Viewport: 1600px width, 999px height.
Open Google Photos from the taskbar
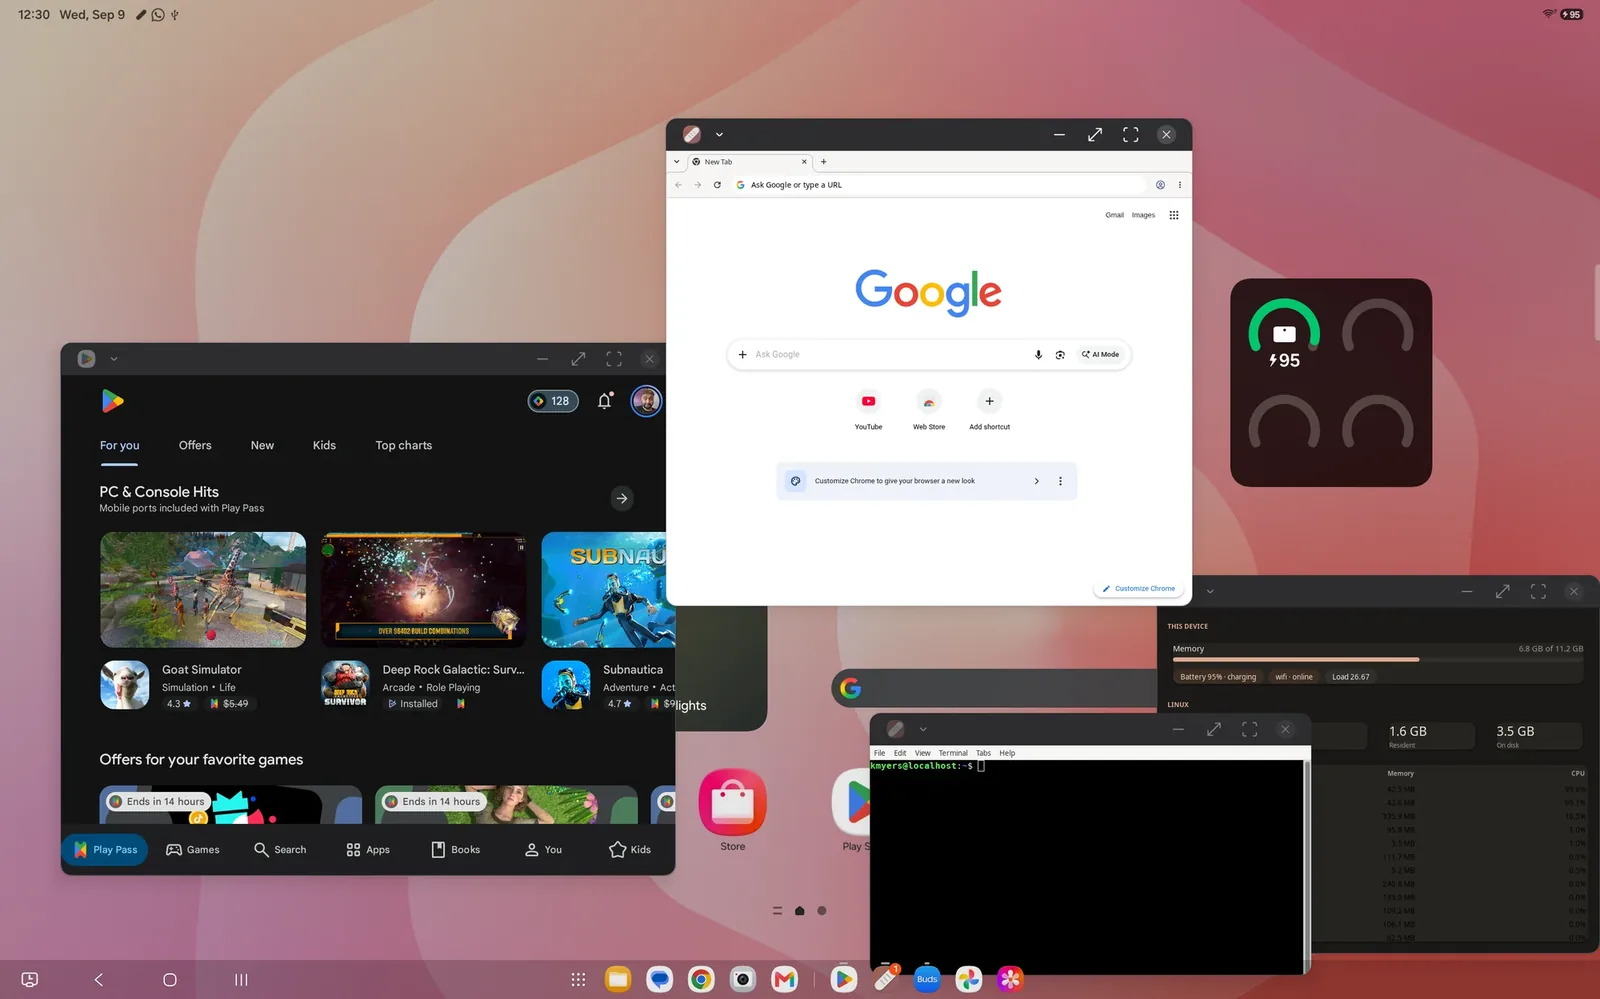[x=969, y=979]
